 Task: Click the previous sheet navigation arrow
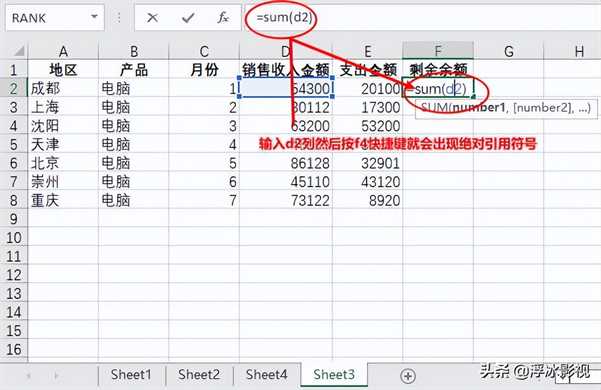(28, 376)
